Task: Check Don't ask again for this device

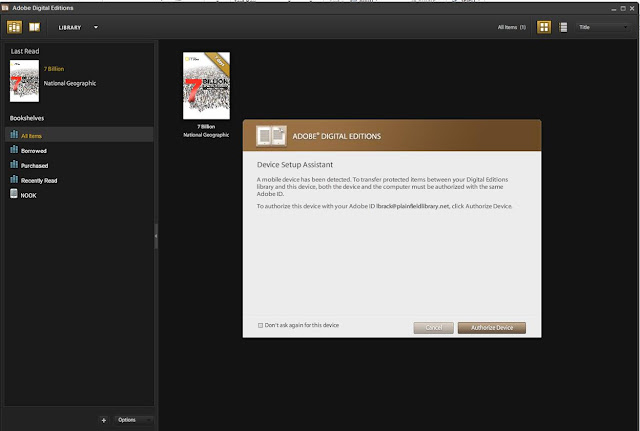Action: click(260, 325)
